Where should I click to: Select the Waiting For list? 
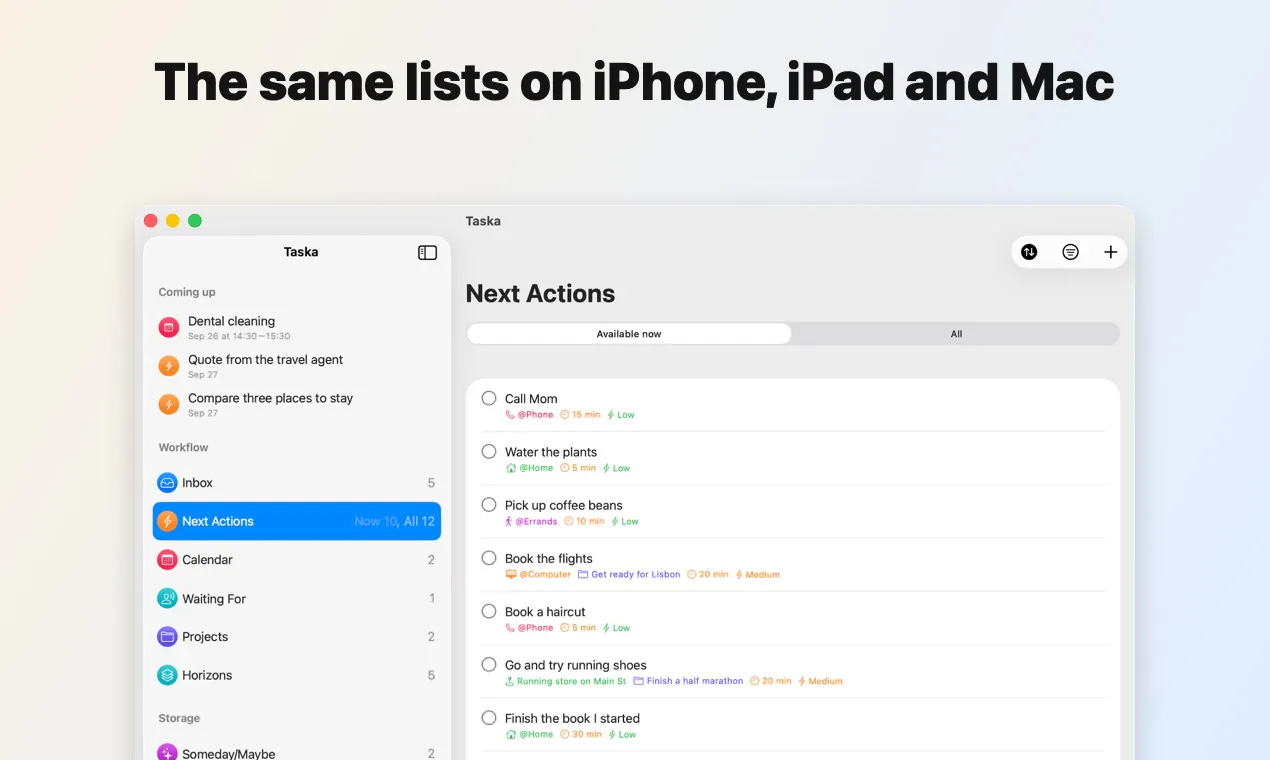coord(296,598)
